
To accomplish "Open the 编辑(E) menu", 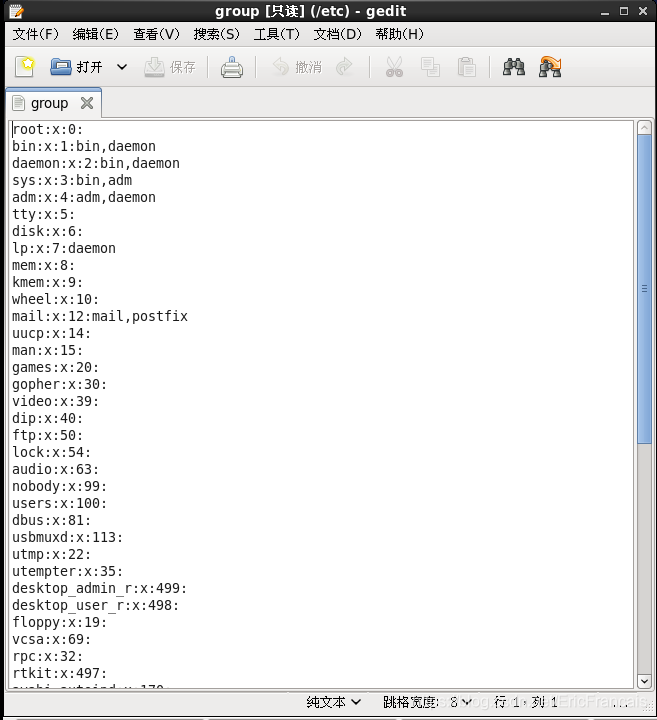I will [95, 34].
